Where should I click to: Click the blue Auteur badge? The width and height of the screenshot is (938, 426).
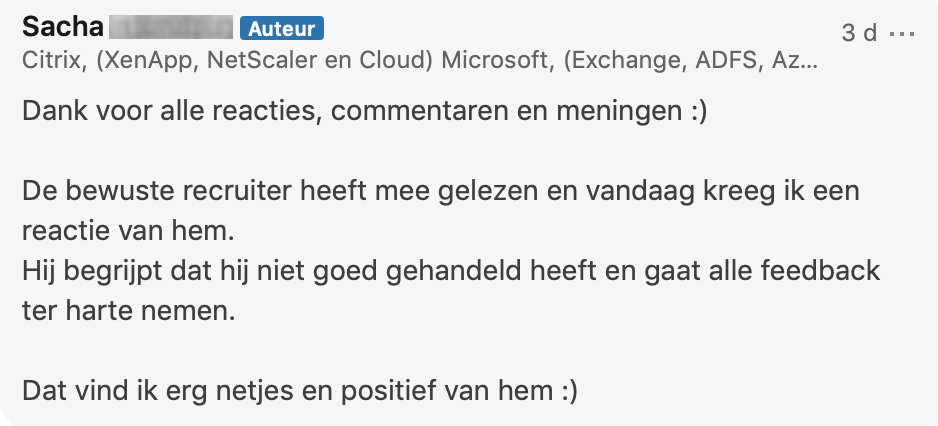(281, 28)
